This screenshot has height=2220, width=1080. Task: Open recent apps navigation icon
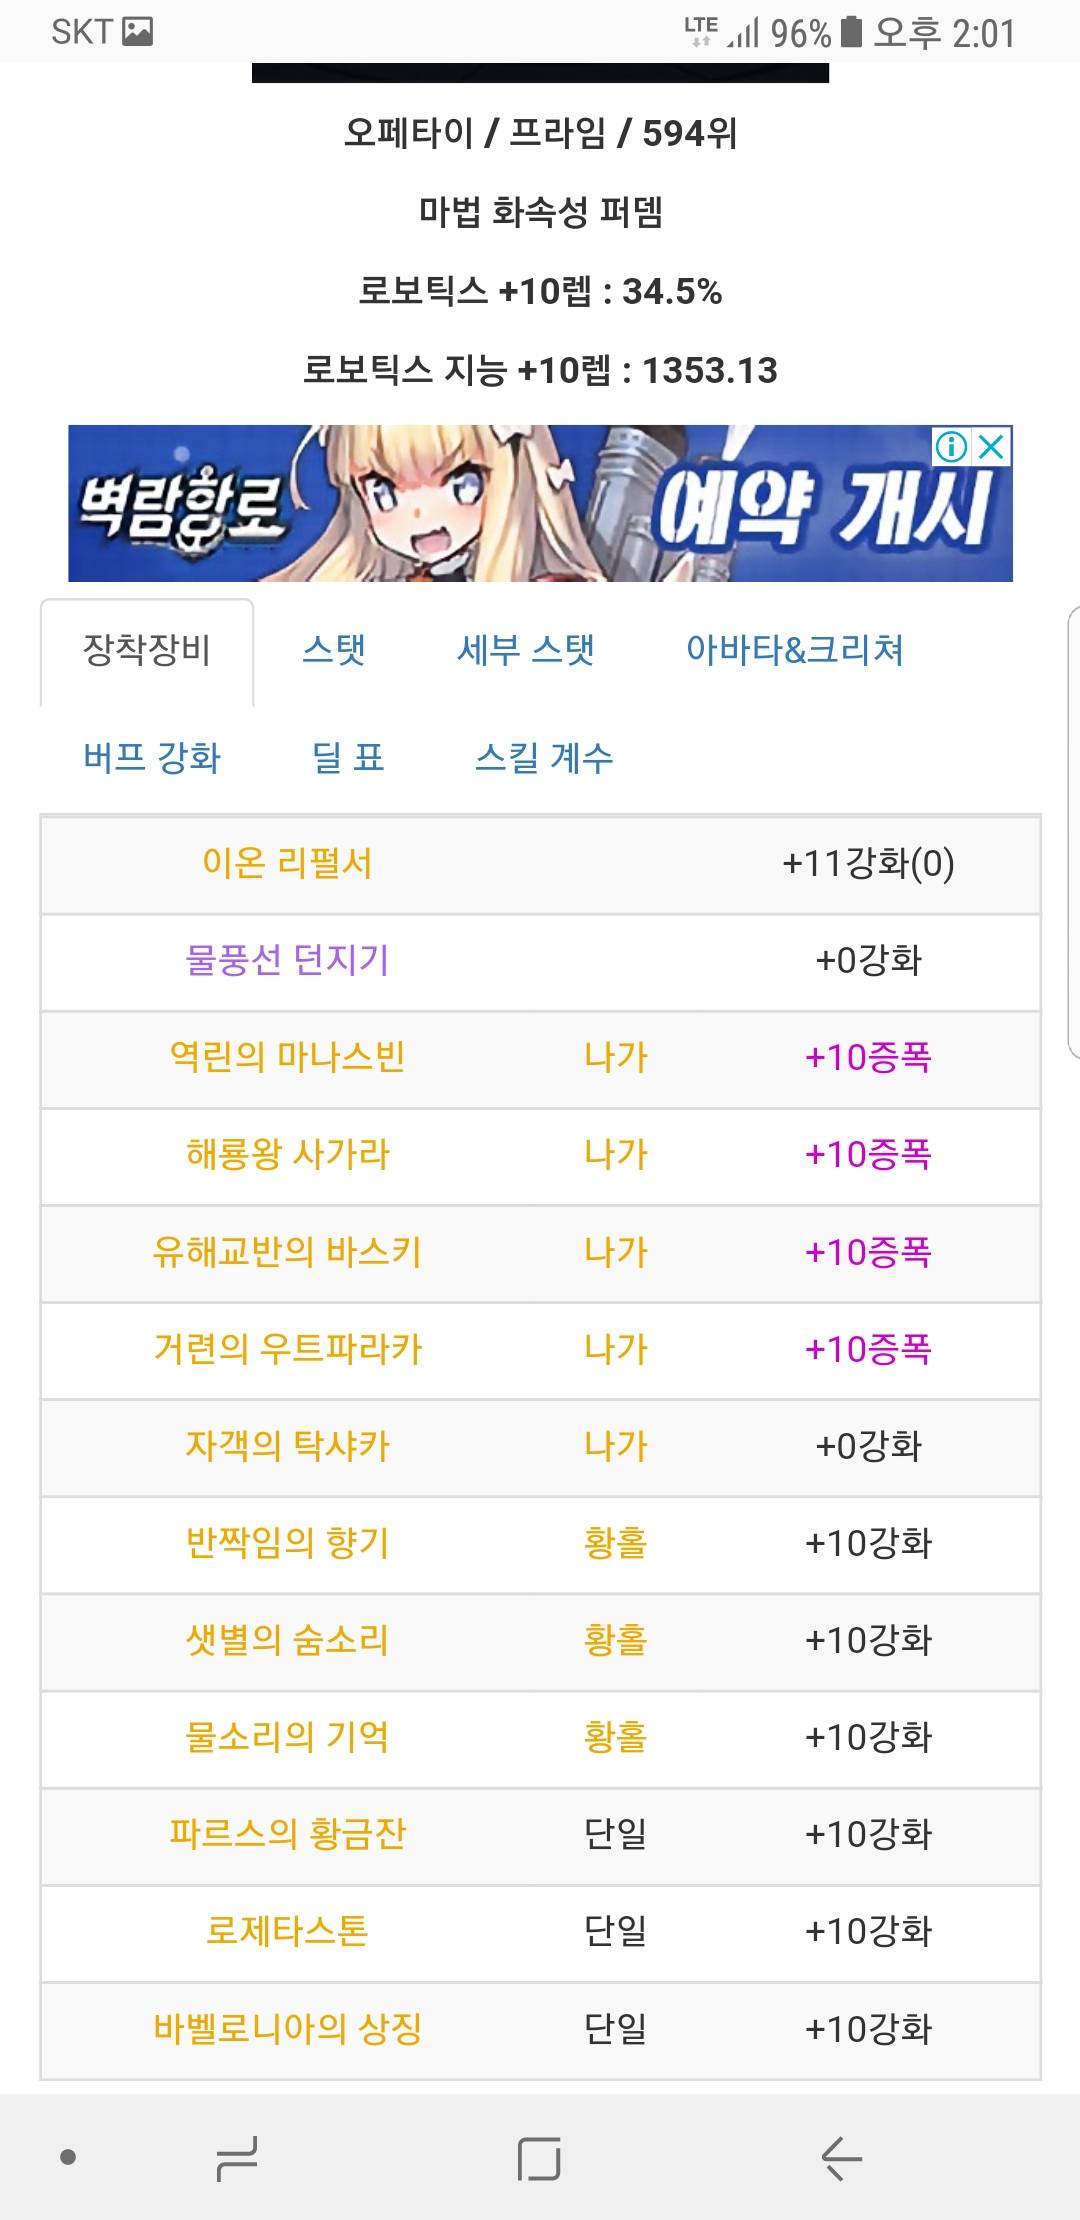coord(237,2157)
